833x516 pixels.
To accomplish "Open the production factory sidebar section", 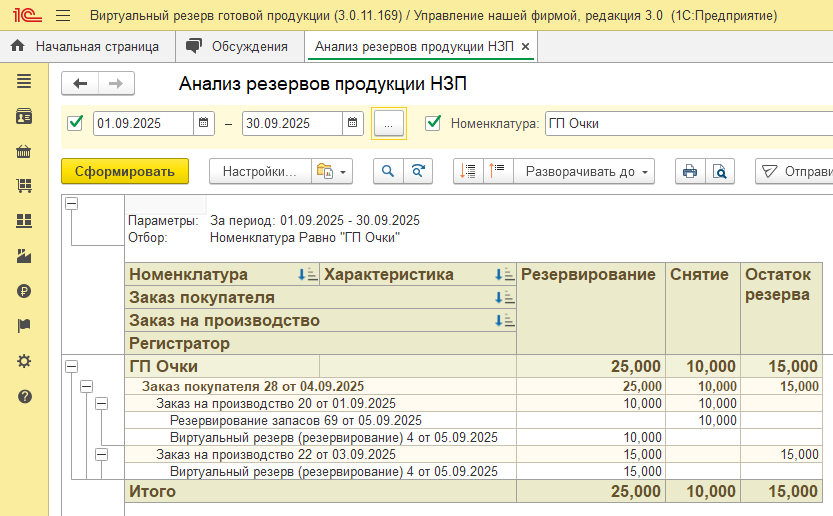I will [x=24, y=256].
